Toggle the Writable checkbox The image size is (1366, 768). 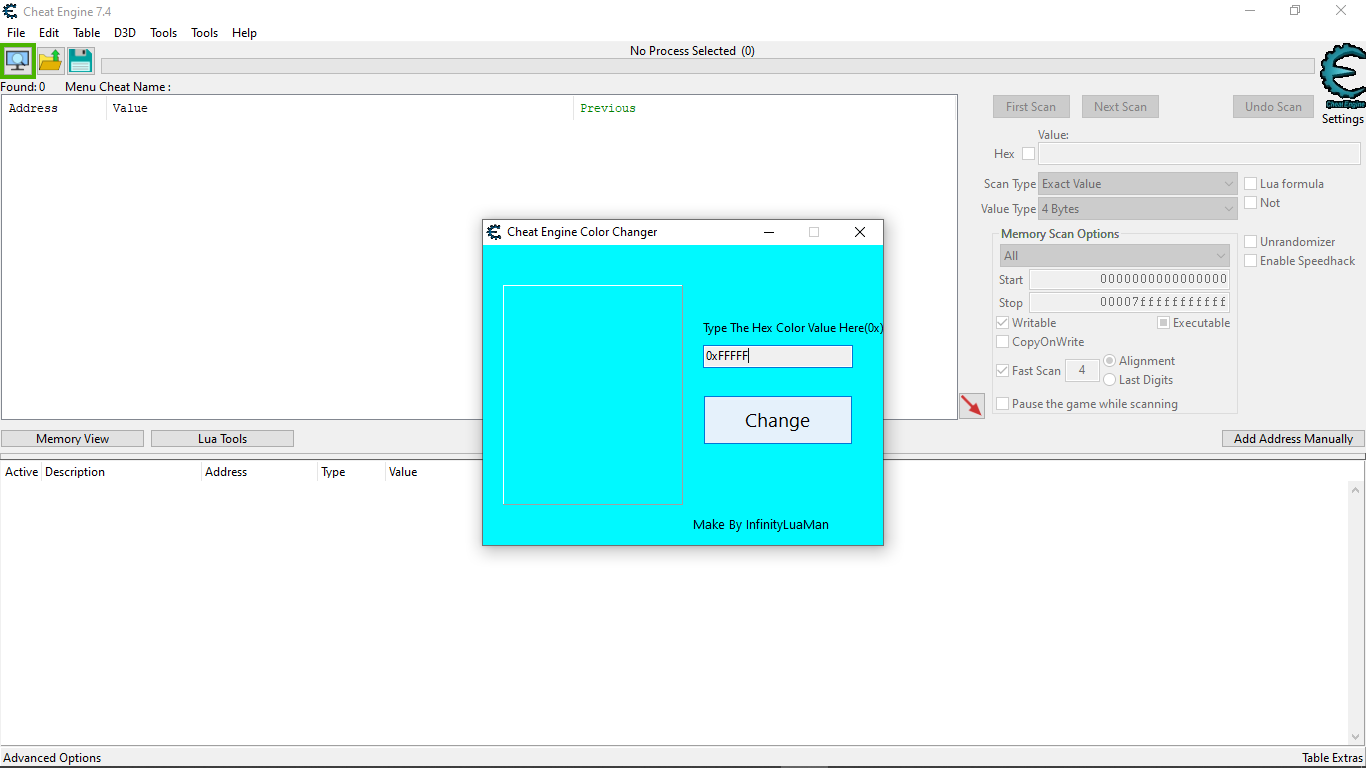pyautogui.click(x=1003, y=322)
